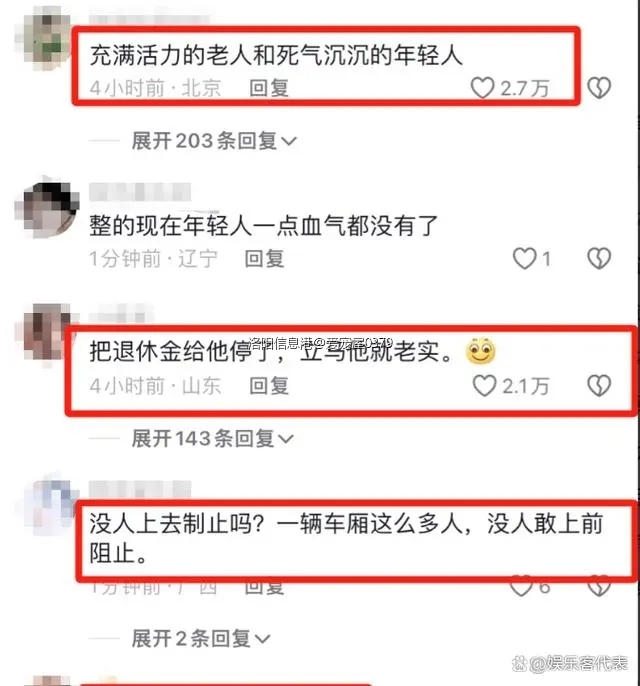Viewport: 640px width, 686px height.
Task: Open the Liaoning commenter's avatar
Action: pos(47,208)
